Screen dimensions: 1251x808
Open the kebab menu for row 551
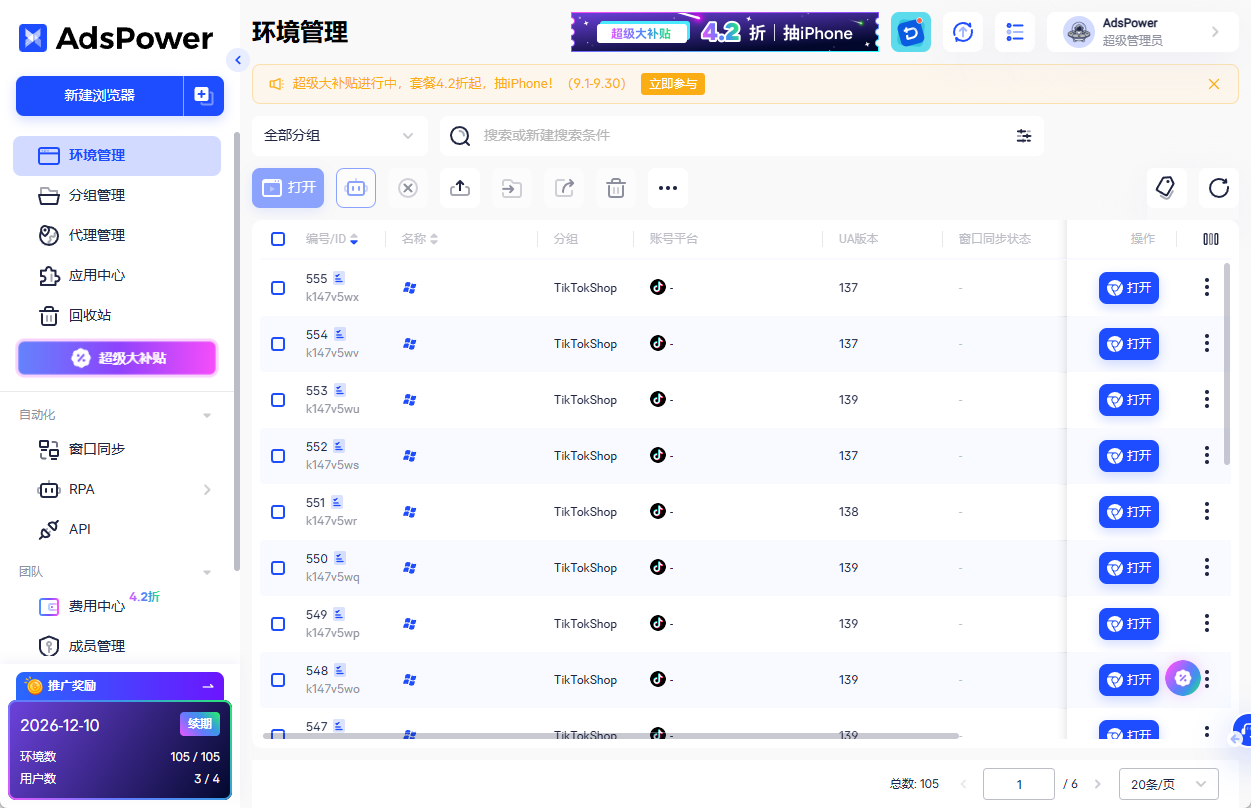pyautogui.click(x=1207, y=512)
